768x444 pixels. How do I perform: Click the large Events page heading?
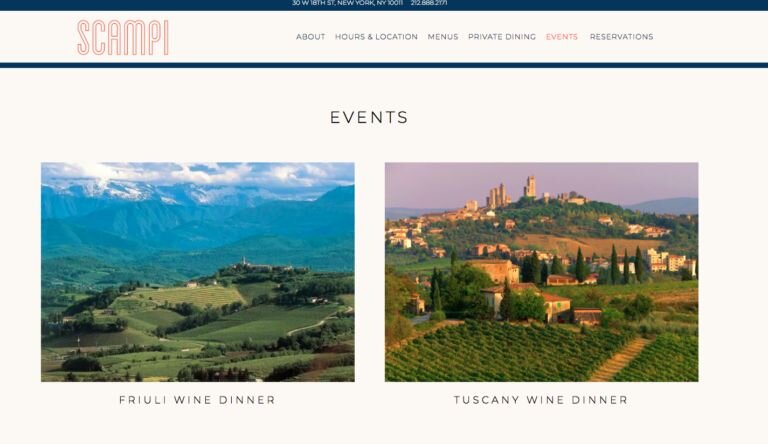(369, 118)
